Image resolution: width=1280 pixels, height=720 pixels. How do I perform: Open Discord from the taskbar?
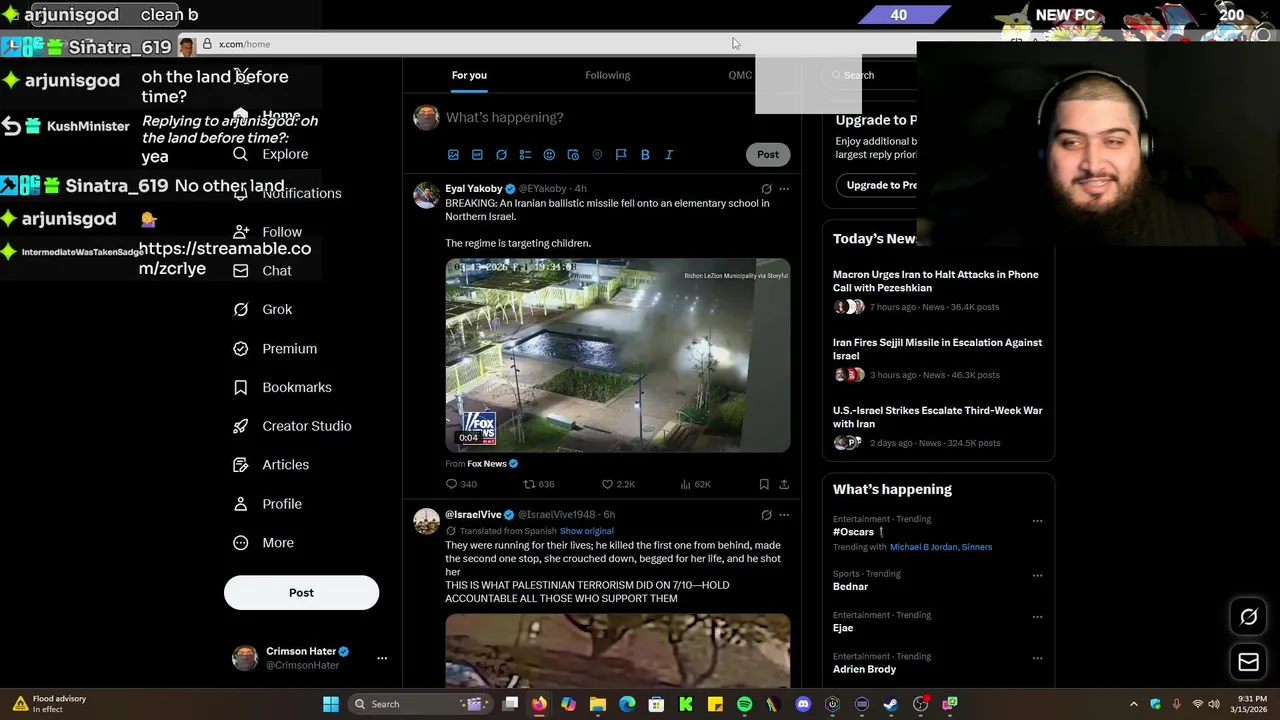coord(803,704)
